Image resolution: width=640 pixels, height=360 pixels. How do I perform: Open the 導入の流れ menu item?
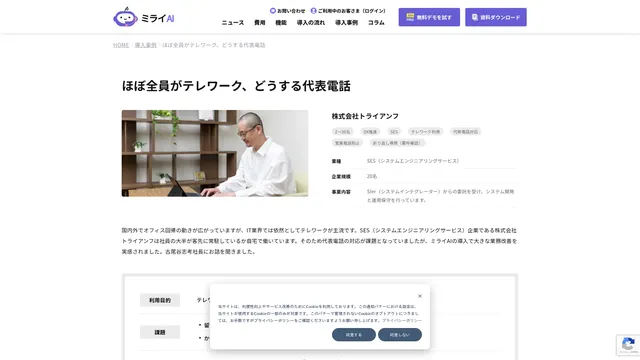pyautogui.click(x=311, y=23)
